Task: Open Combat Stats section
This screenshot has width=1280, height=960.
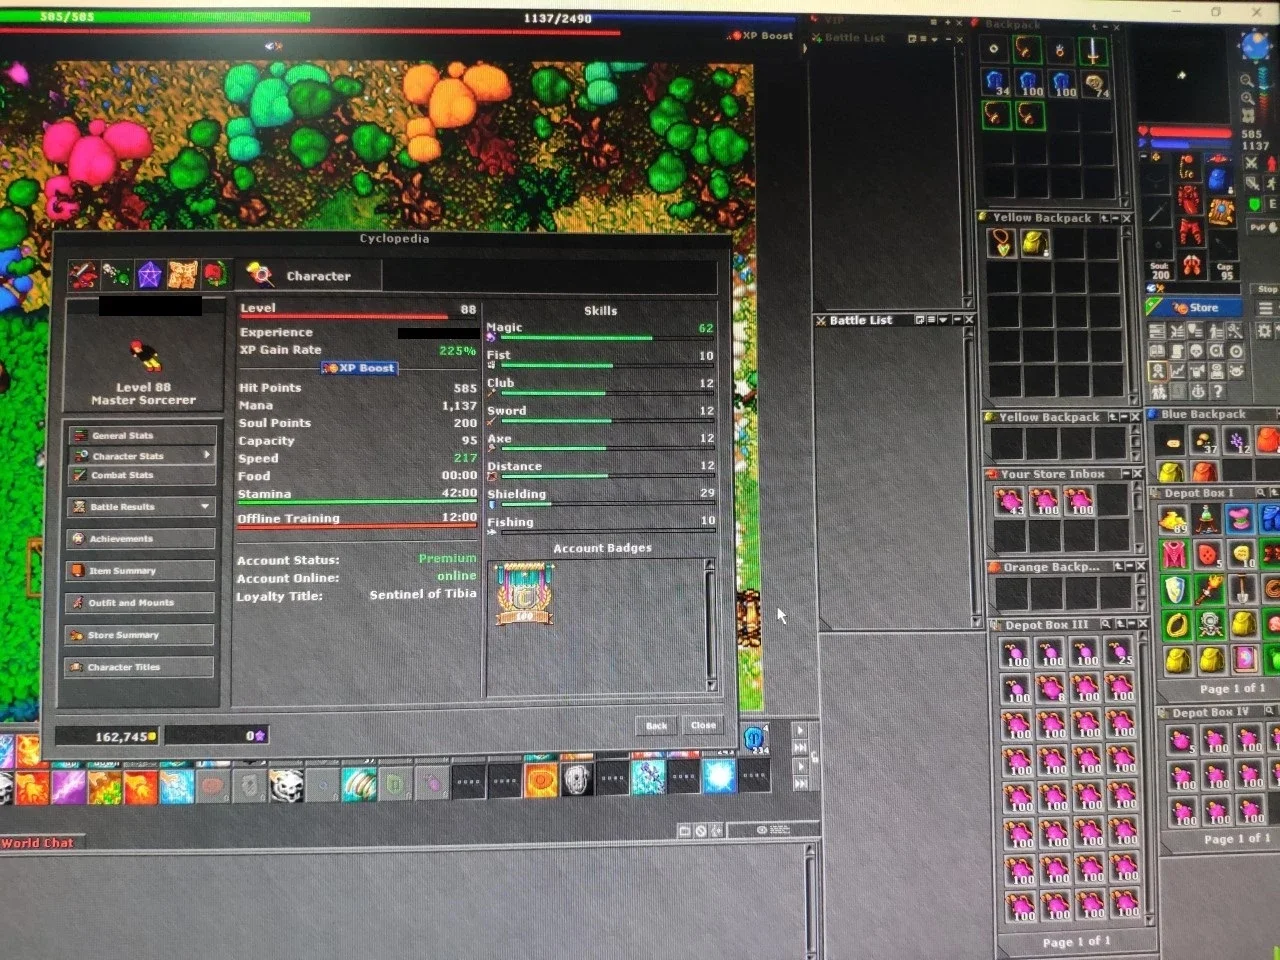Action: [141, 475]
